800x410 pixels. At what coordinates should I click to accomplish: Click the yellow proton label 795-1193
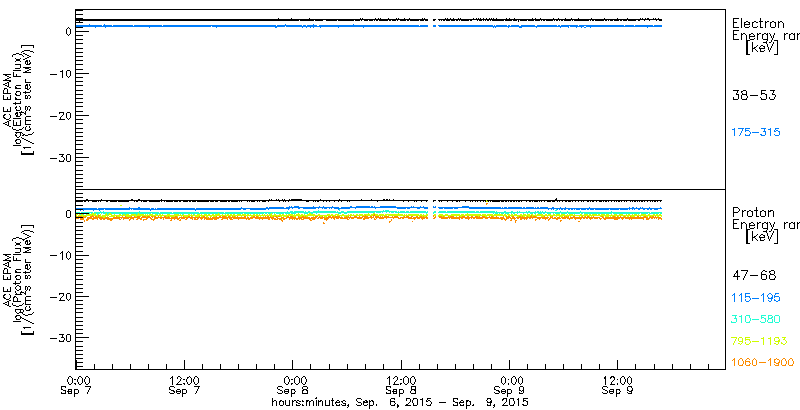tap(759, 341)
